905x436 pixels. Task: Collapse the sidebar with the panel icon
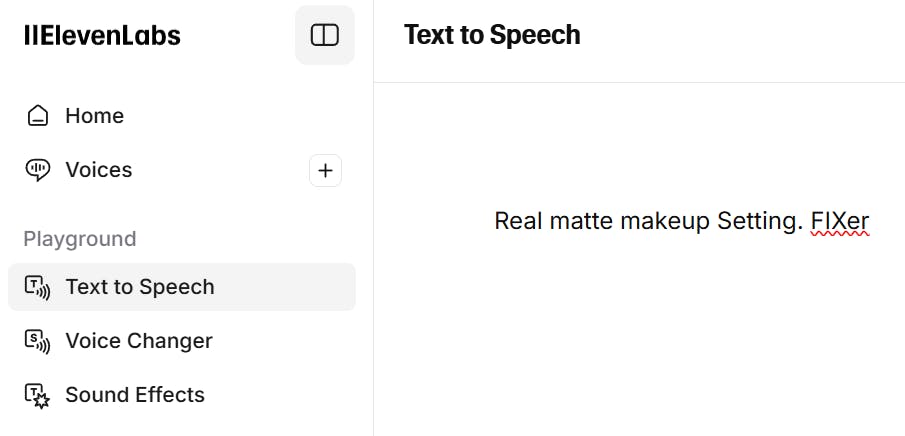coord(325,35)
